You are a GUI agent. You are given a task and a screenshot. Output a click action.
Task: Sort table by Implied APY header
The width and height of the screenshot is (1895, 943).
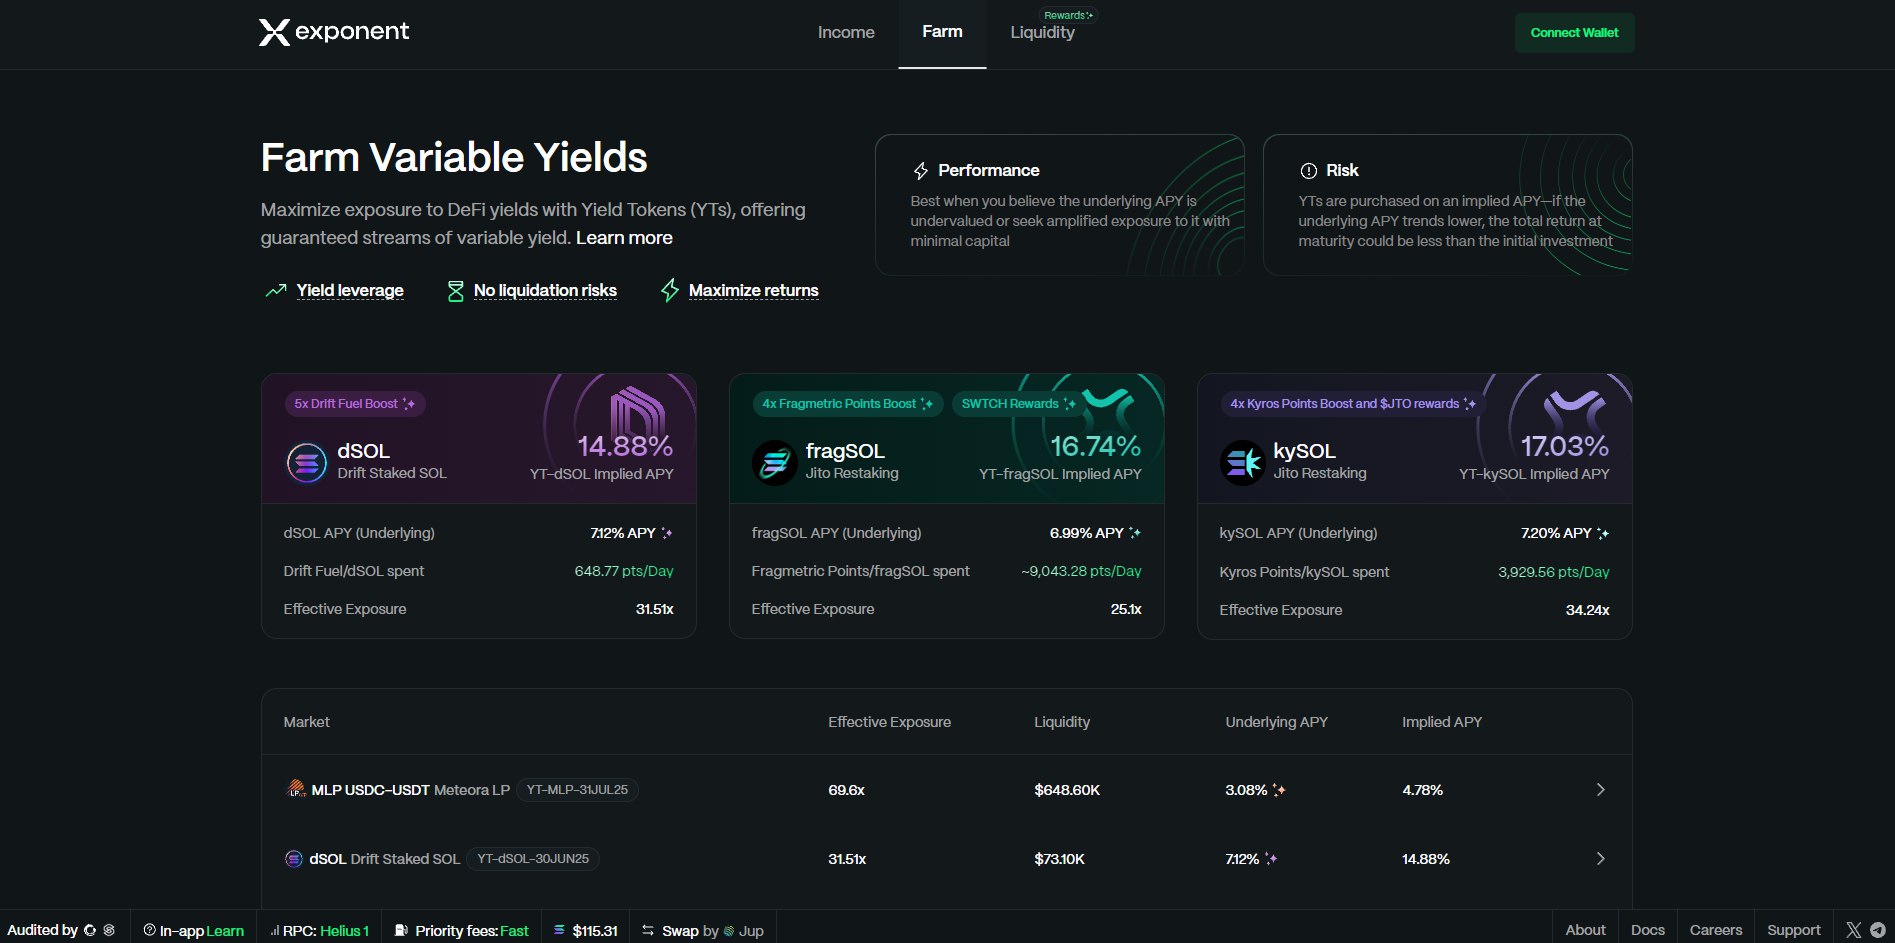point(1441,722)
